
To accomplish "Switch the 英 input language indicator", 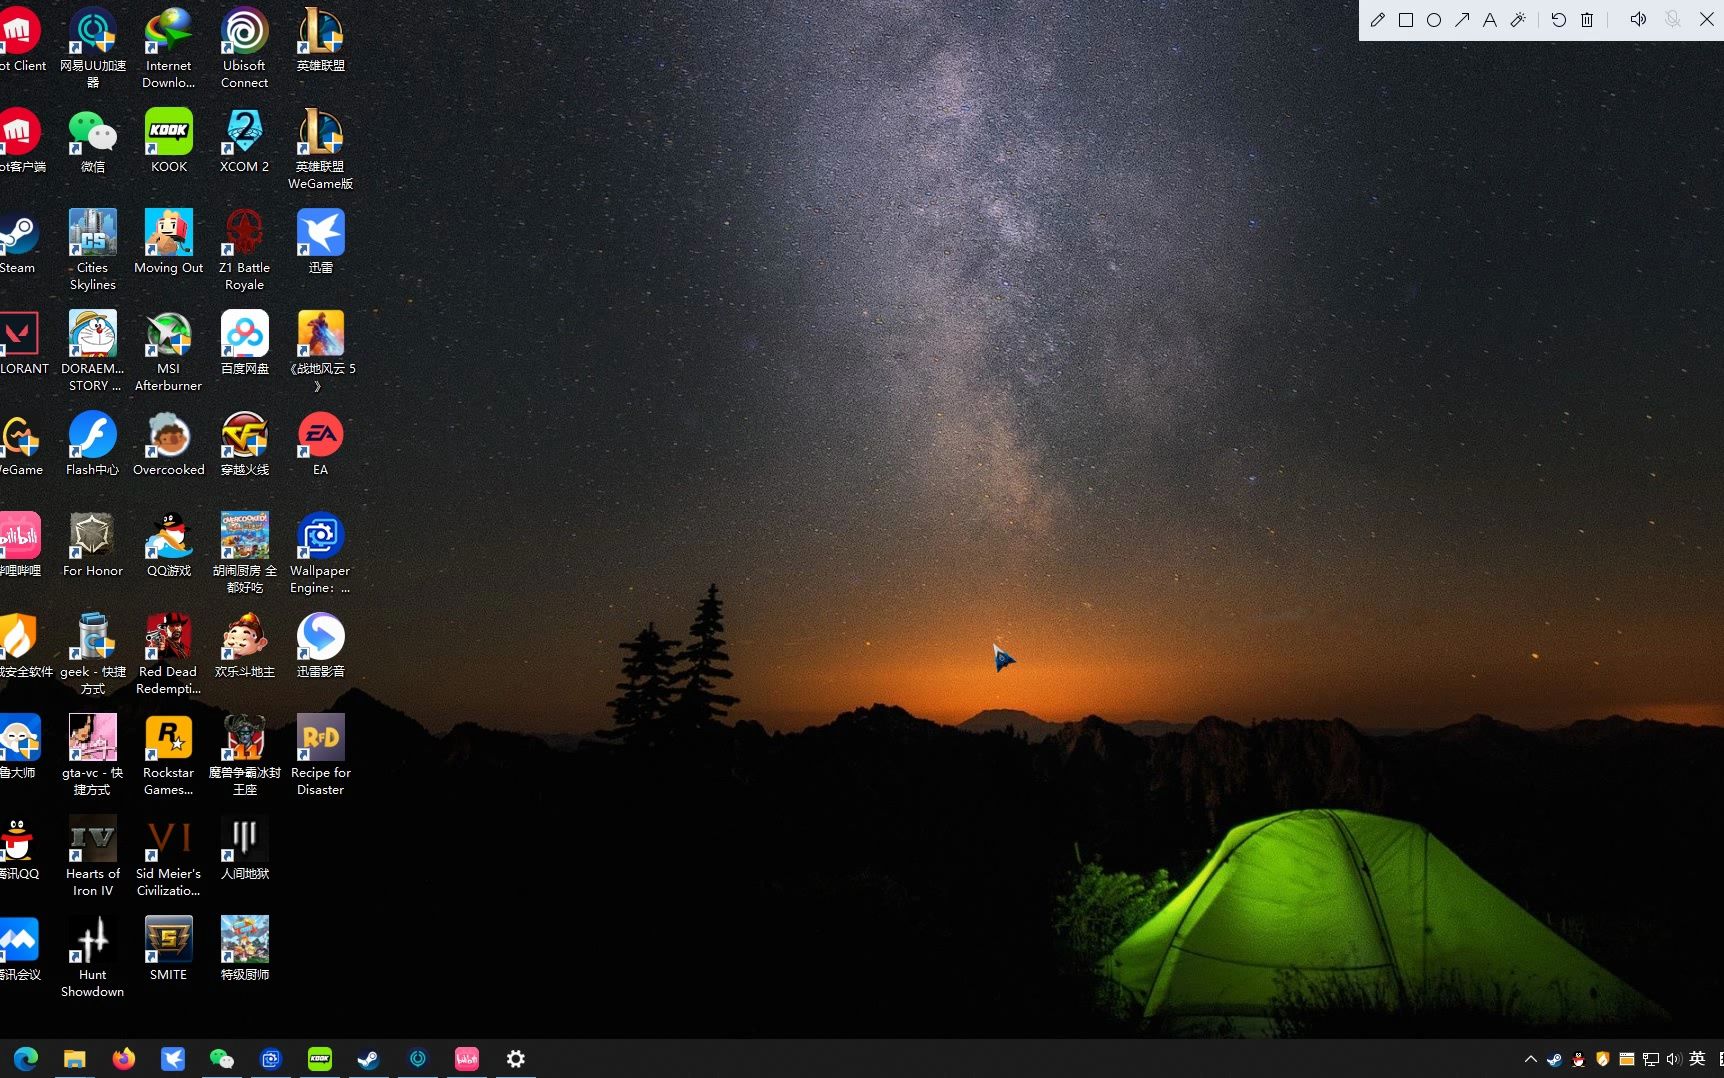I will click(x=1697, y=1058).
